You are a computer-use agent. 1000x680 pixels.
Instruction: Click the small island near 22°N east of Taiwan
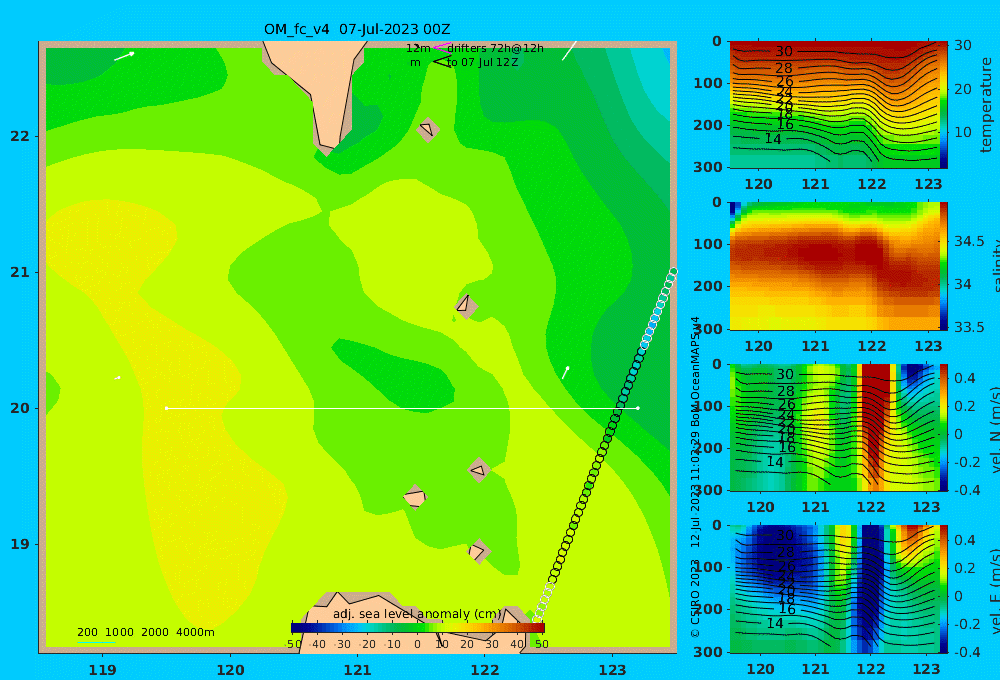point(427,130)
